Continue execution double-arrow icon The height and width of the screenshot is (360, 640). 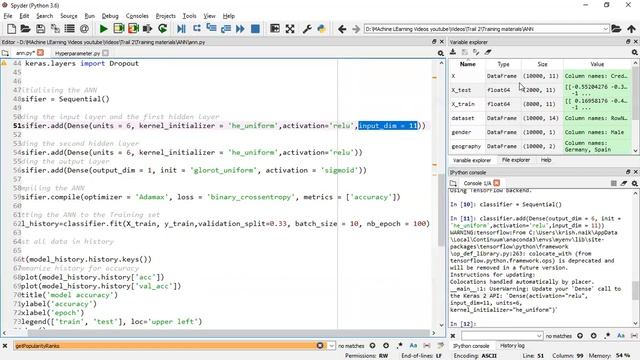pos(240,29)
